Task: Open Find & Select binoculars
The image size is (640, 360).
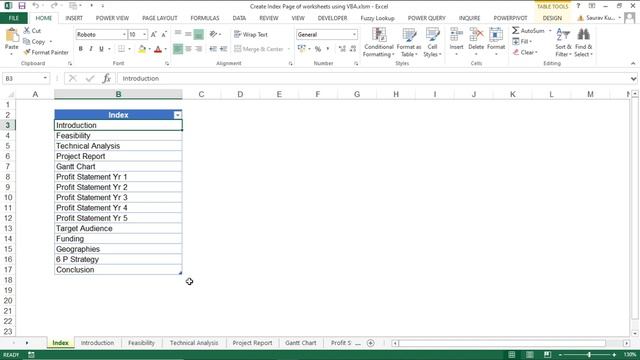Action: click(x=584, y=42)
